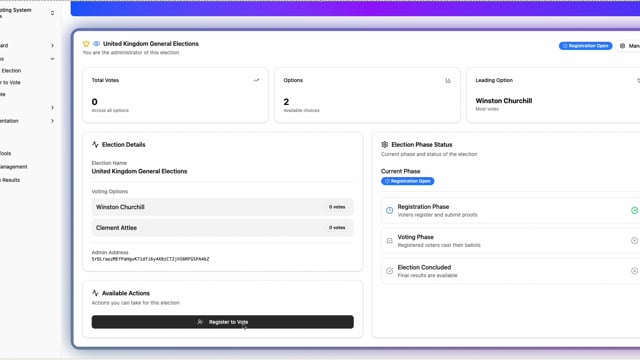Screen dimensions: 640x360
Task: Toggle the sidebar header Voting System switcher
Action: pos(52,13)
